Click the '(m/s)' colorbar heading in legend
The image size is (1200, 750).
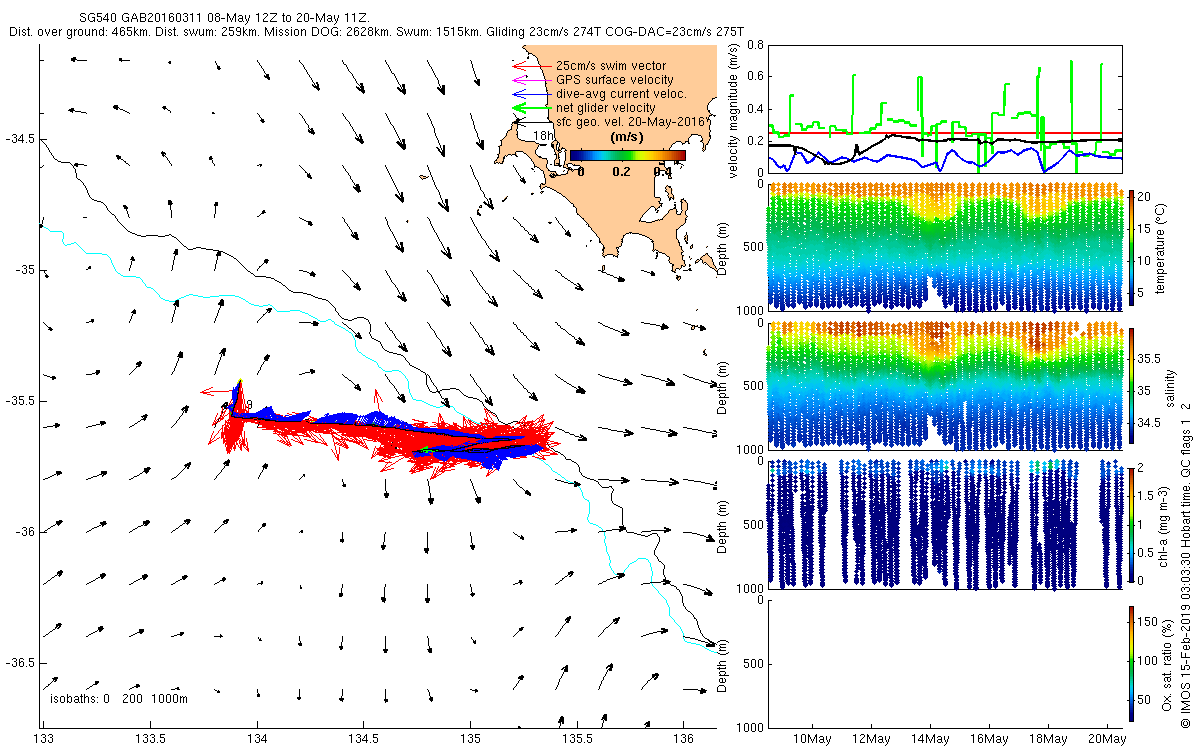[627, 137]
